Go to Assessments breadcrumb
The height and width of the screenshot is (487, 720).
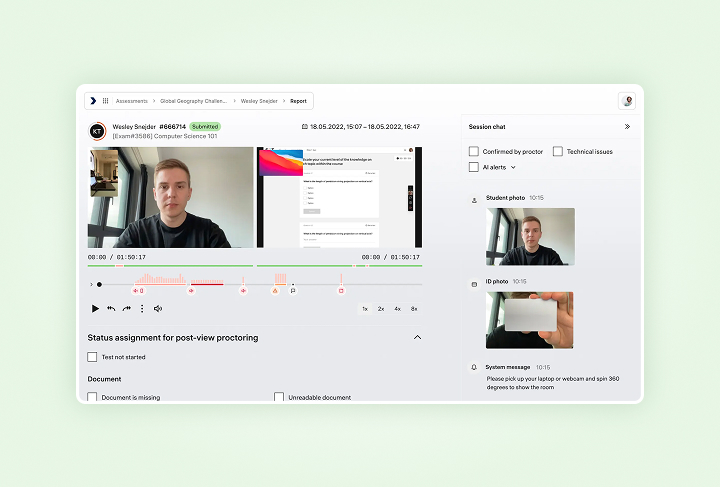click(132, 101)
